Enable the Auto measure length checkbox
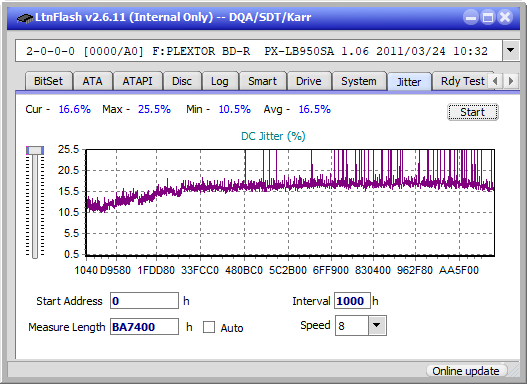The height and width of the screenshot is (384, 527). coord(209,327)
